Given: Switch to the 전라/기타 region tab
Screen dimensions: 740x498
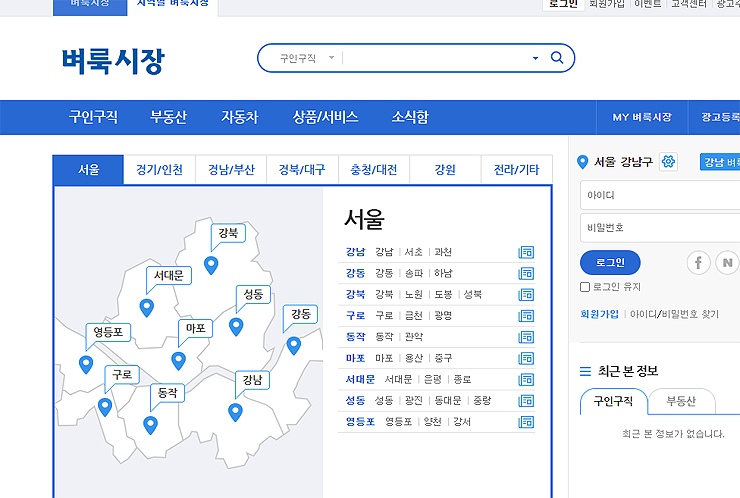Looking at the screenshot, I should pyautogui.click(x=516, y=169).
